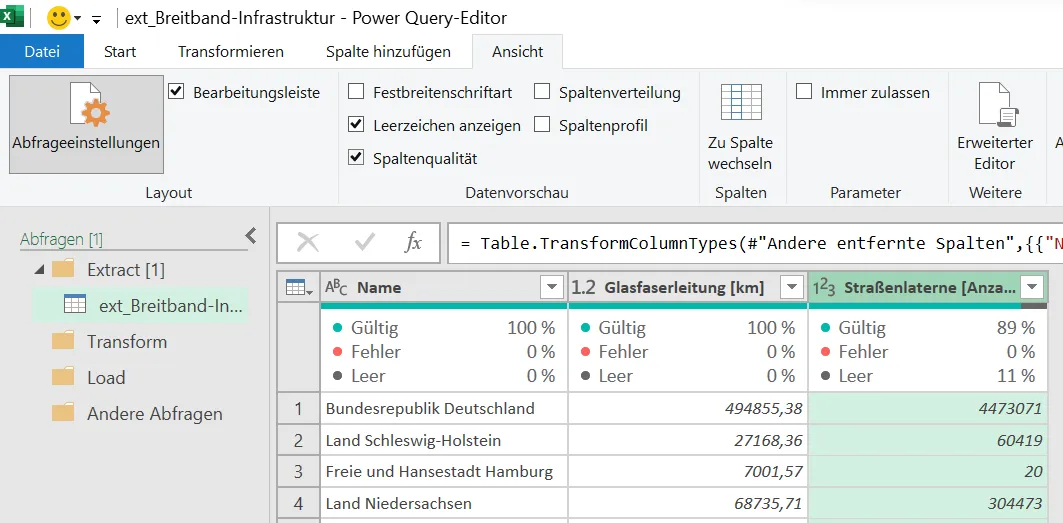This screenshot has width=1063, height=523.
Task: Open the table menu icon in grid corner
Action: point(299,288)
